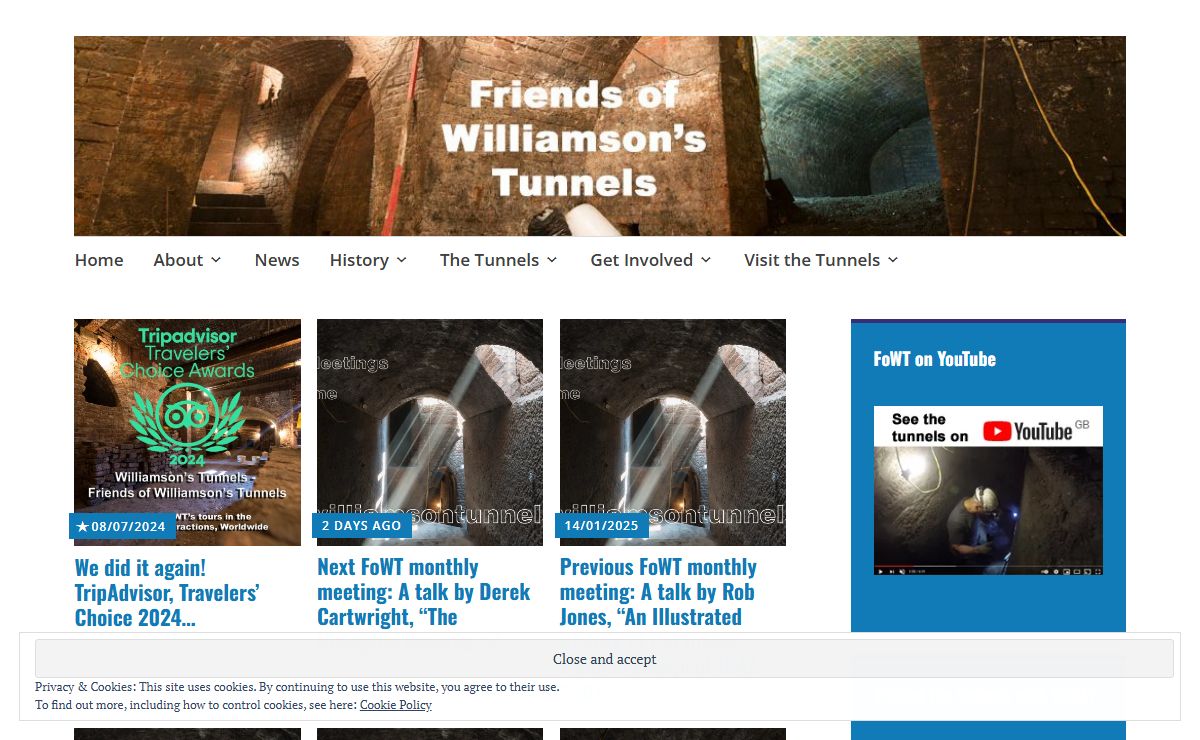Open the See the tunnels on YouTube image
This screenshot has width=1200, height=740.
[988, 490]
